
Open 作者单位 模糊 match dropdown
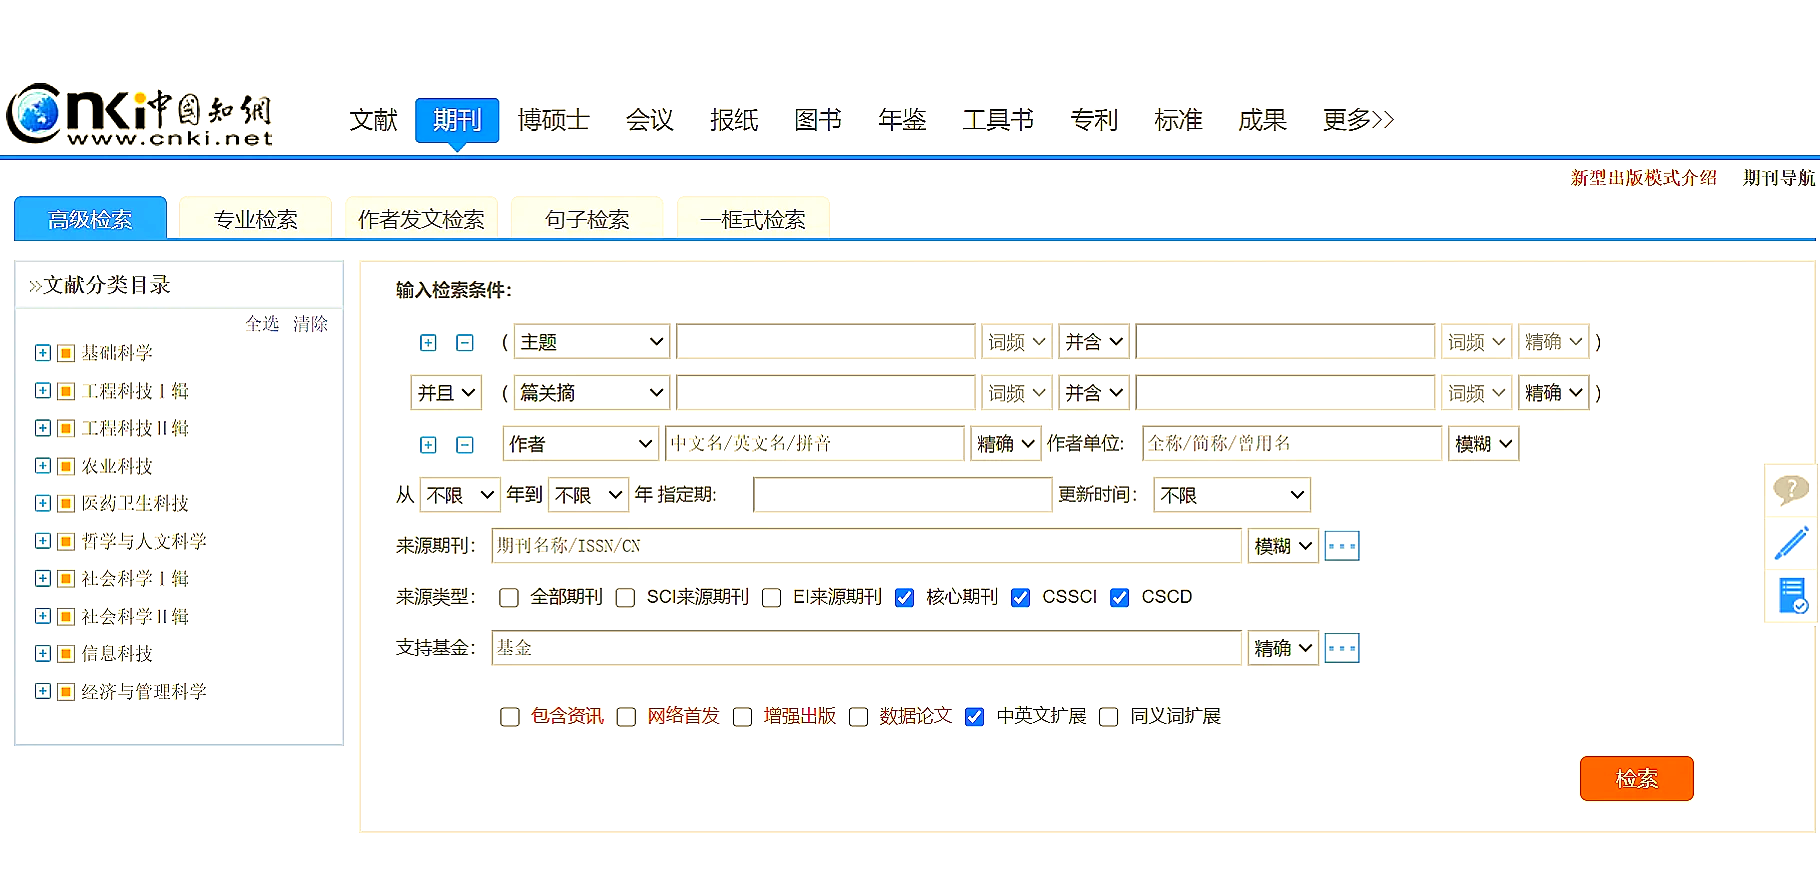pos(1484,444)
